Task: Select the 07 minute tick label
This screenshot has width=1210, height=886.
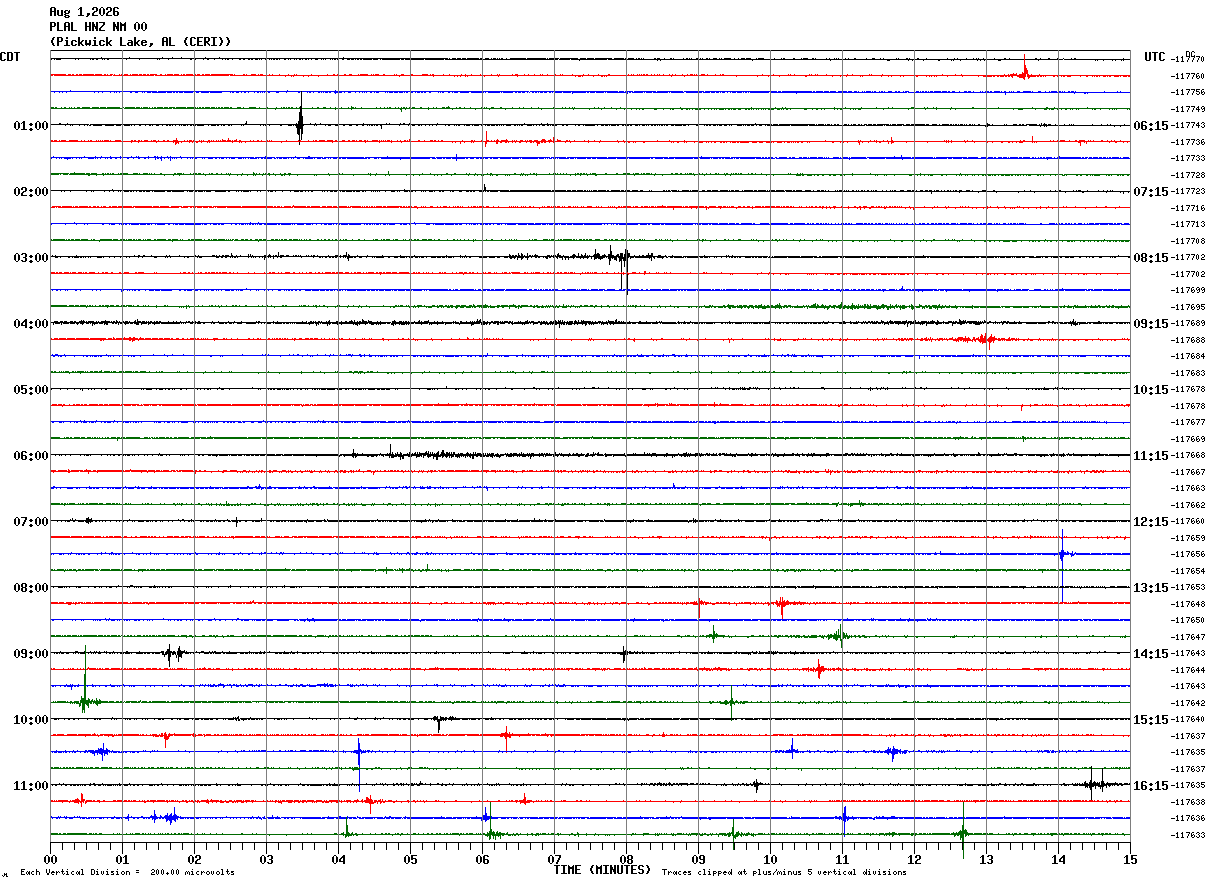Action: pyautogui.click(x=554, y=859)
